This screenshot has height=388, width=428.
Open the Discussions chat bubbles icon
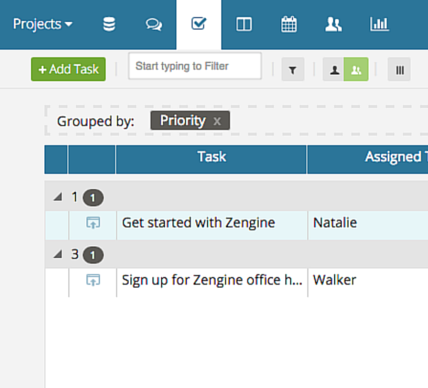(154, 24)
